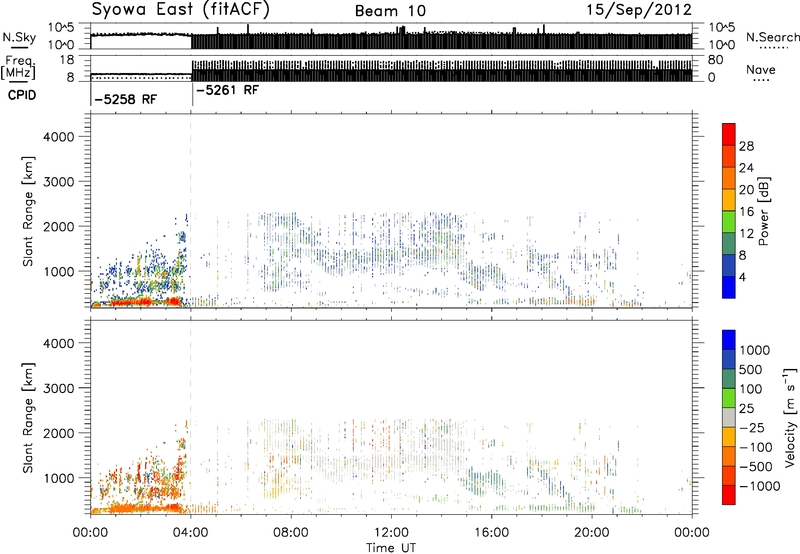Click the '-25' label on Velocity color bar
Viewport: 800px width, 554px height.
[x=752, y=428]
